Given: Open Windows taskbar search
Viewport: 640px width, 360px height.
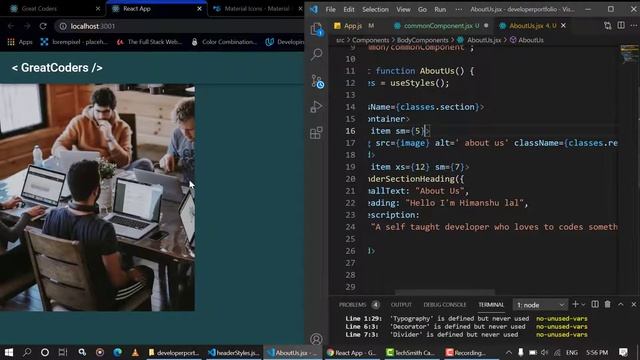Looking at the screenshot, I should 27,352.
